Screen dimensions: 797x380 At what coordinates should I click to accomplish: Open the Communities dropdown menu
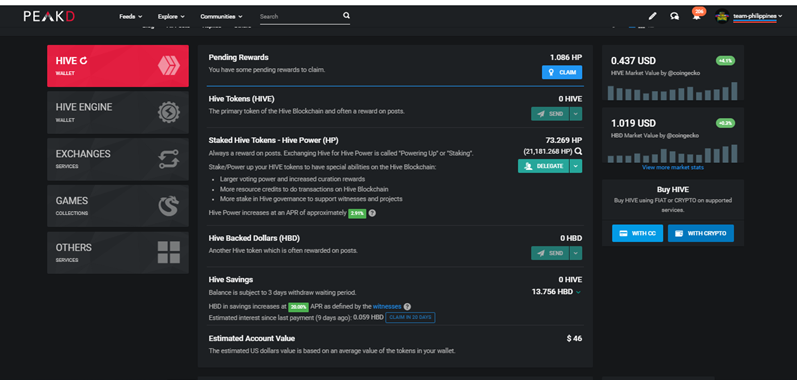click(x=221, y=16)
